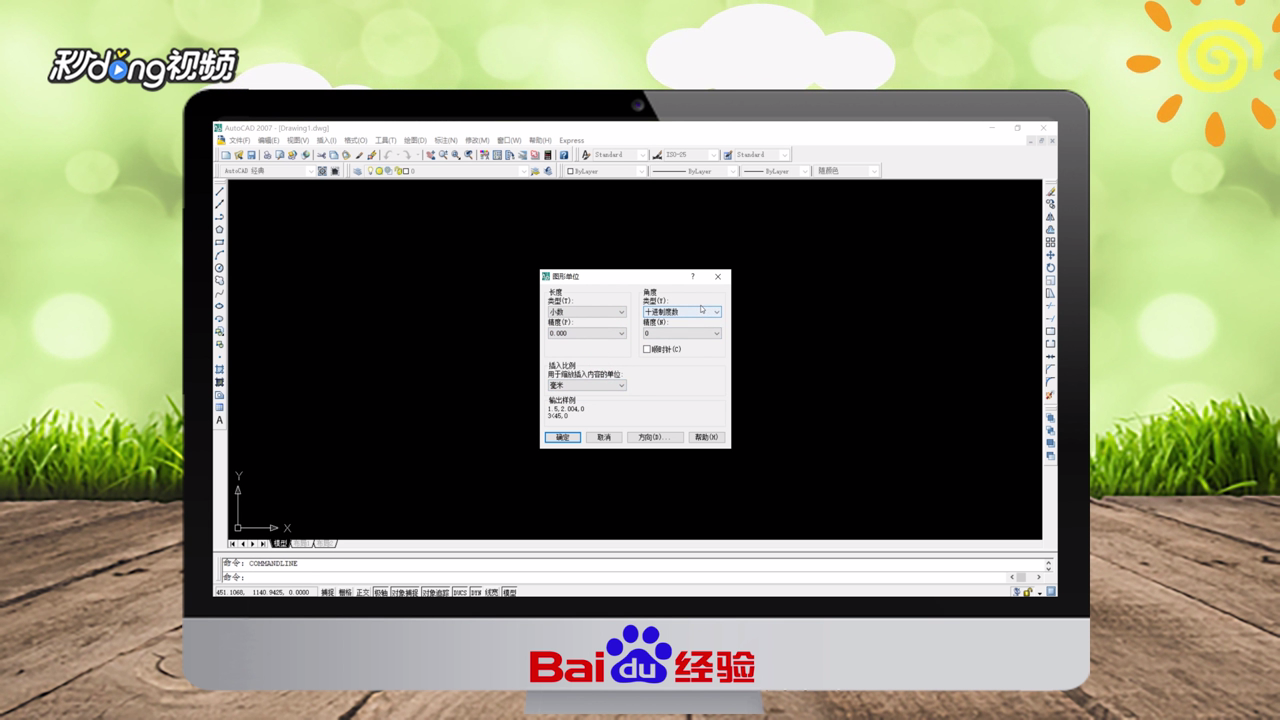
Task: Select the Pan Realtime hand icon
Action: 430,155
